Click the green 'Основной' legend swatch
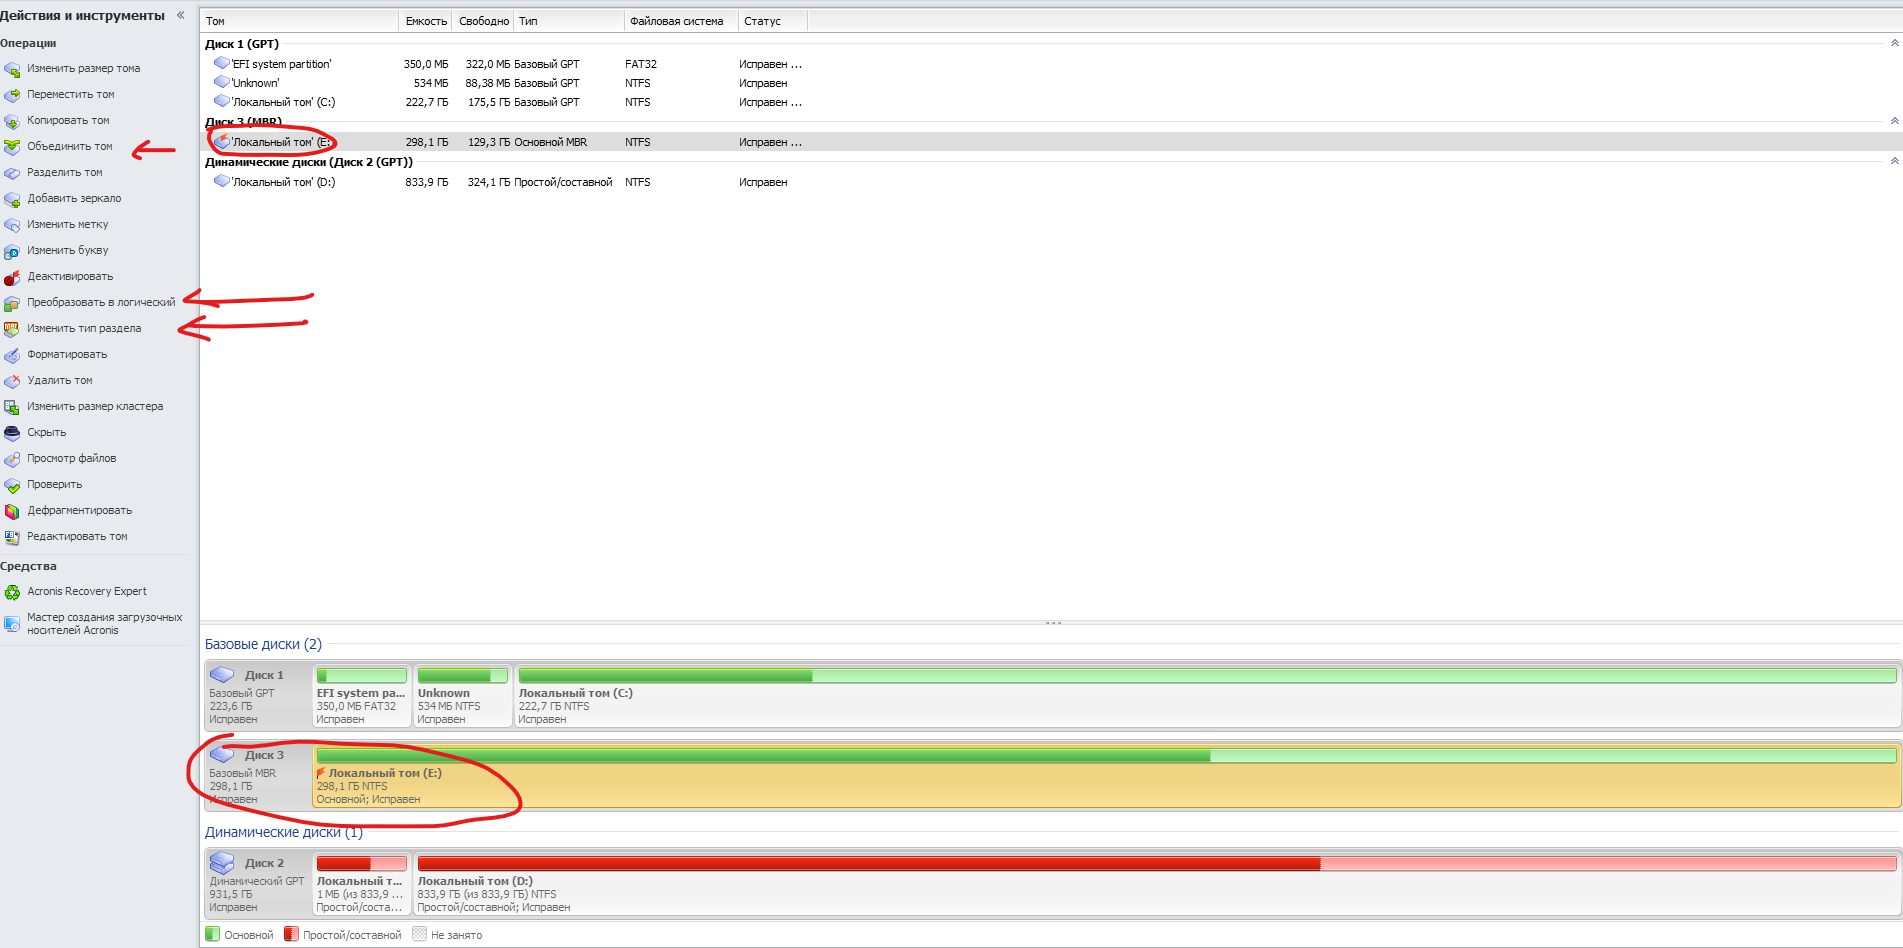Image resolution: width=1903 pixels, height=948 pixels. click(212, 935)
